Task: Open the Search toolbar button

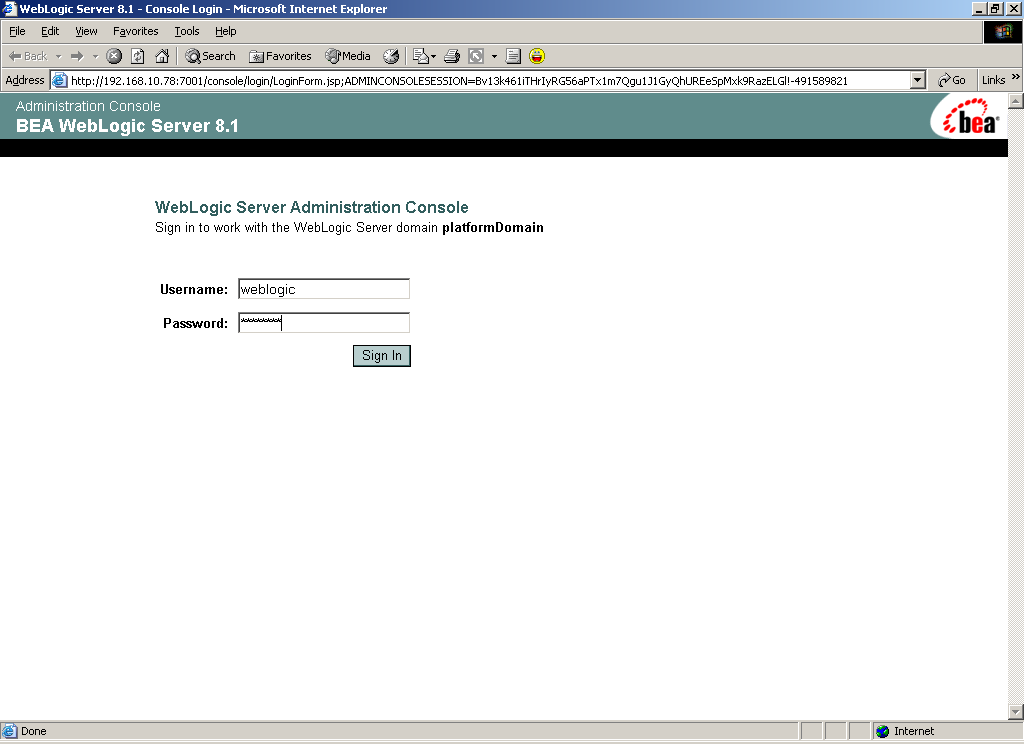Action: click(210, 56)
